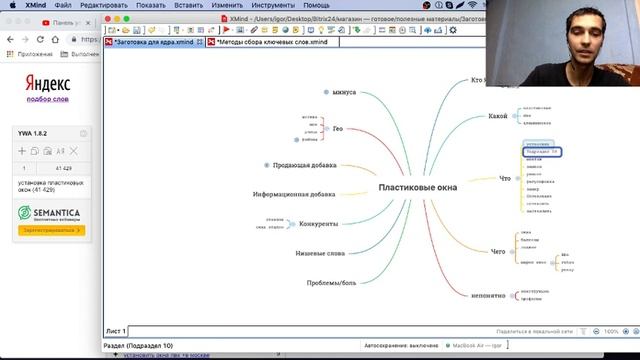This screenshot has height=360, width=640.
Task: Start presentation with the red play icon
Action: point(226,30)
